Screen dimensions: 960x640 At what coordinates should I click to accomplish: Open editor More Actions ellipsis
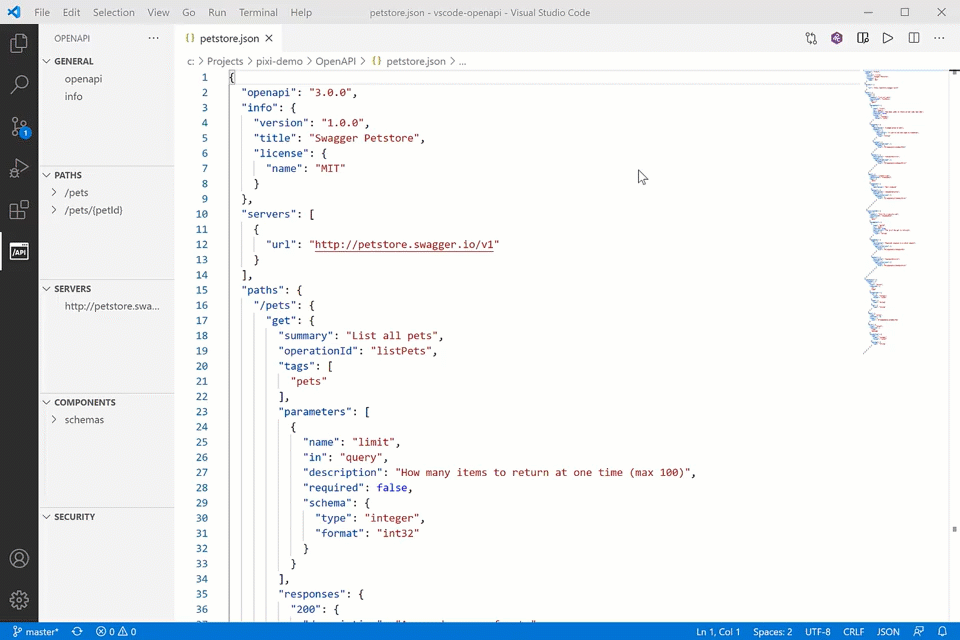[x=939, y=38]
